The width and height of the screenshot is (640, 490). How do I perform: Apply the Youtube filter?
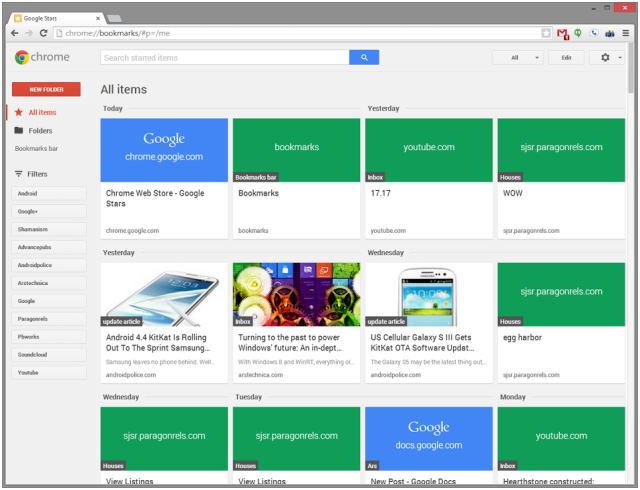(49, 373)
